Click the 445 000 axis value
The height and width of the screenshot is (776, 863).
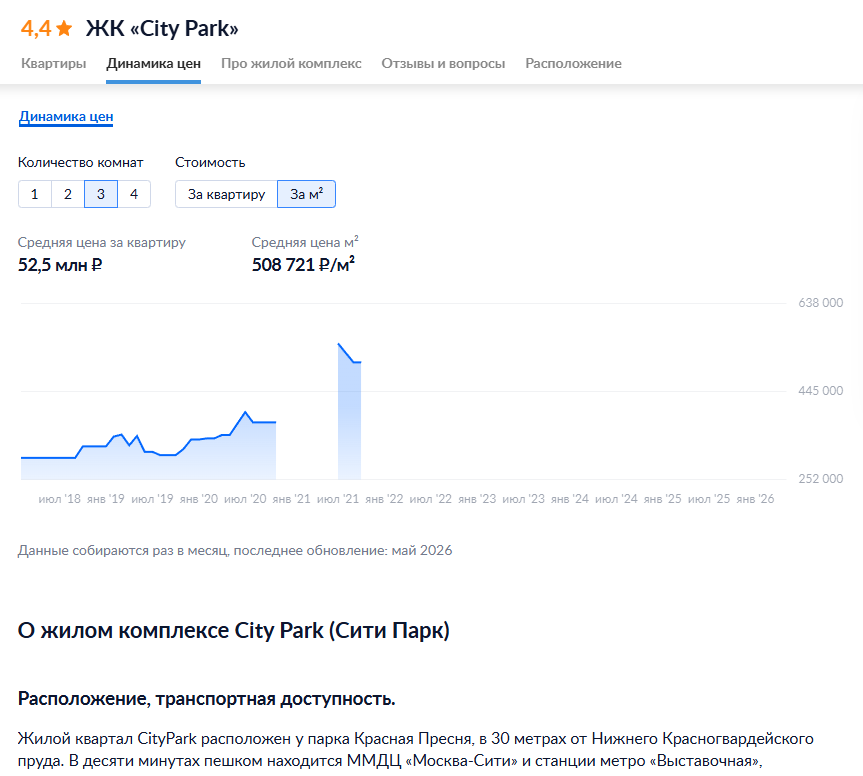(x=821, y=391)
